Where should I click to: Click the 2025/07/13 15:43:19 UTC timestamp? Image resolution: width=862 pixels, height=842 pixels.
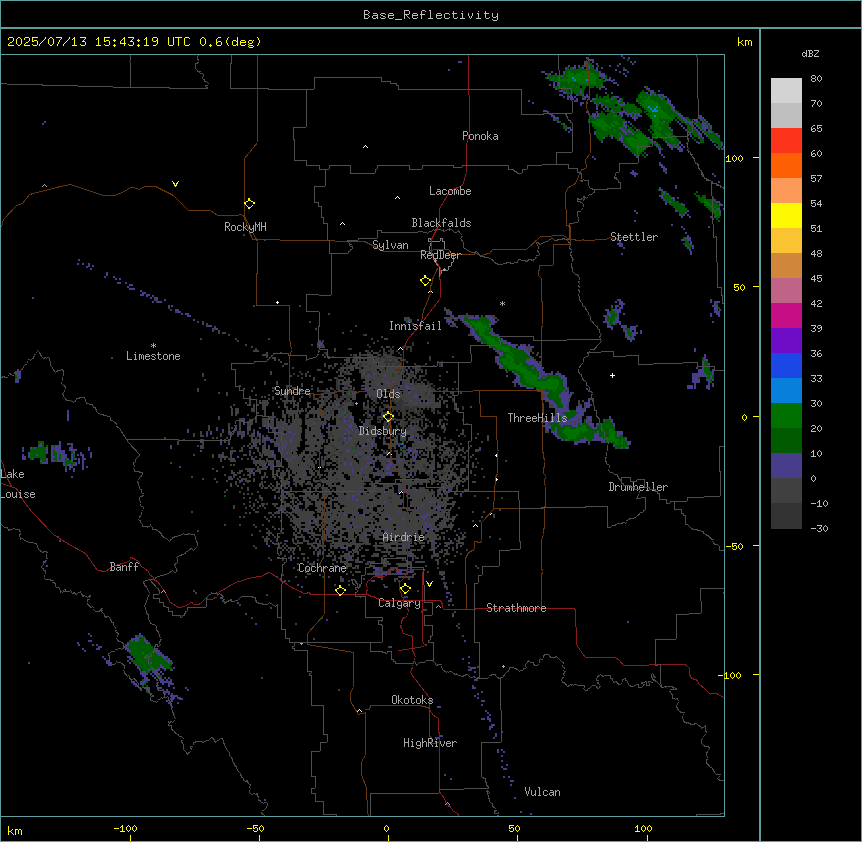tap(98, 42)
